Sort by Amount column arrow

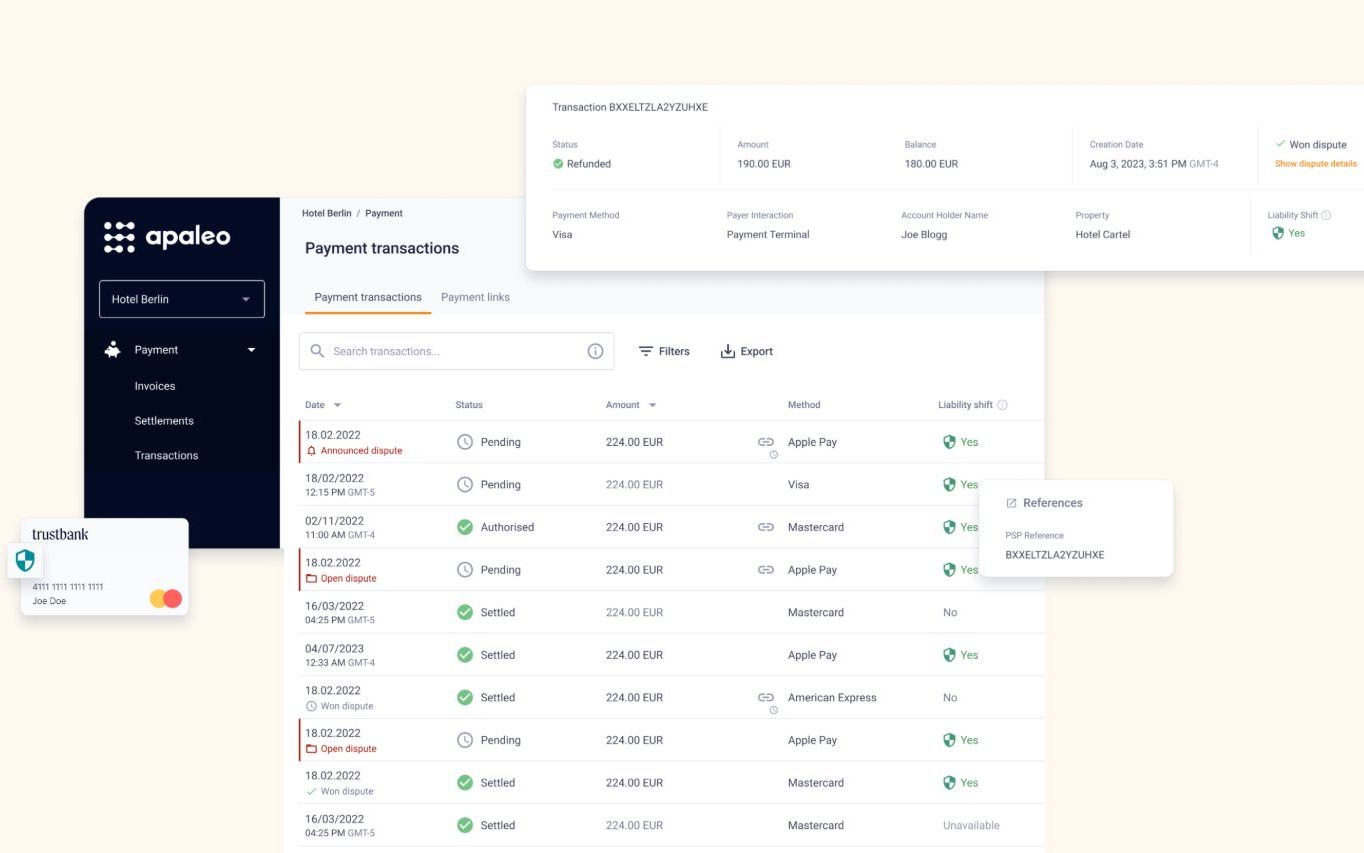coord(653,405)
